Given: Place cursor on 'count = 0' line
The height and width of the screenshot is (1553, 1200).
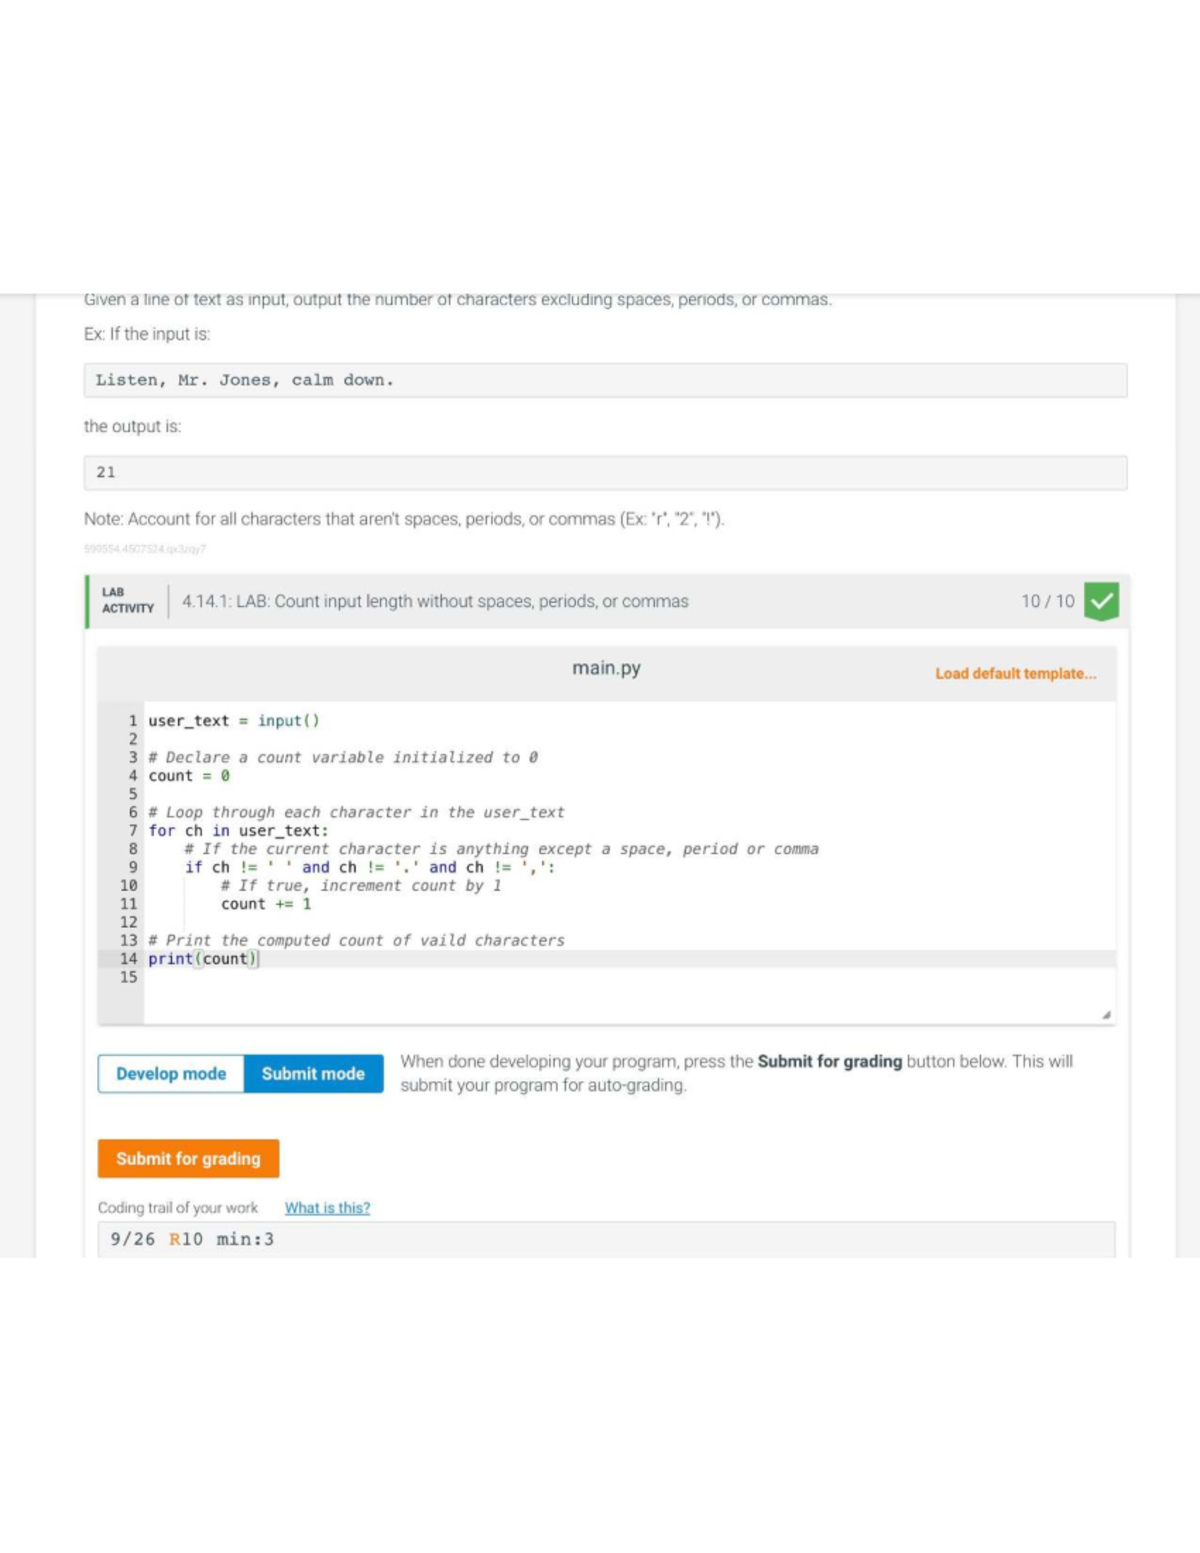Looking at the screenshot, I should coord(189,776).
